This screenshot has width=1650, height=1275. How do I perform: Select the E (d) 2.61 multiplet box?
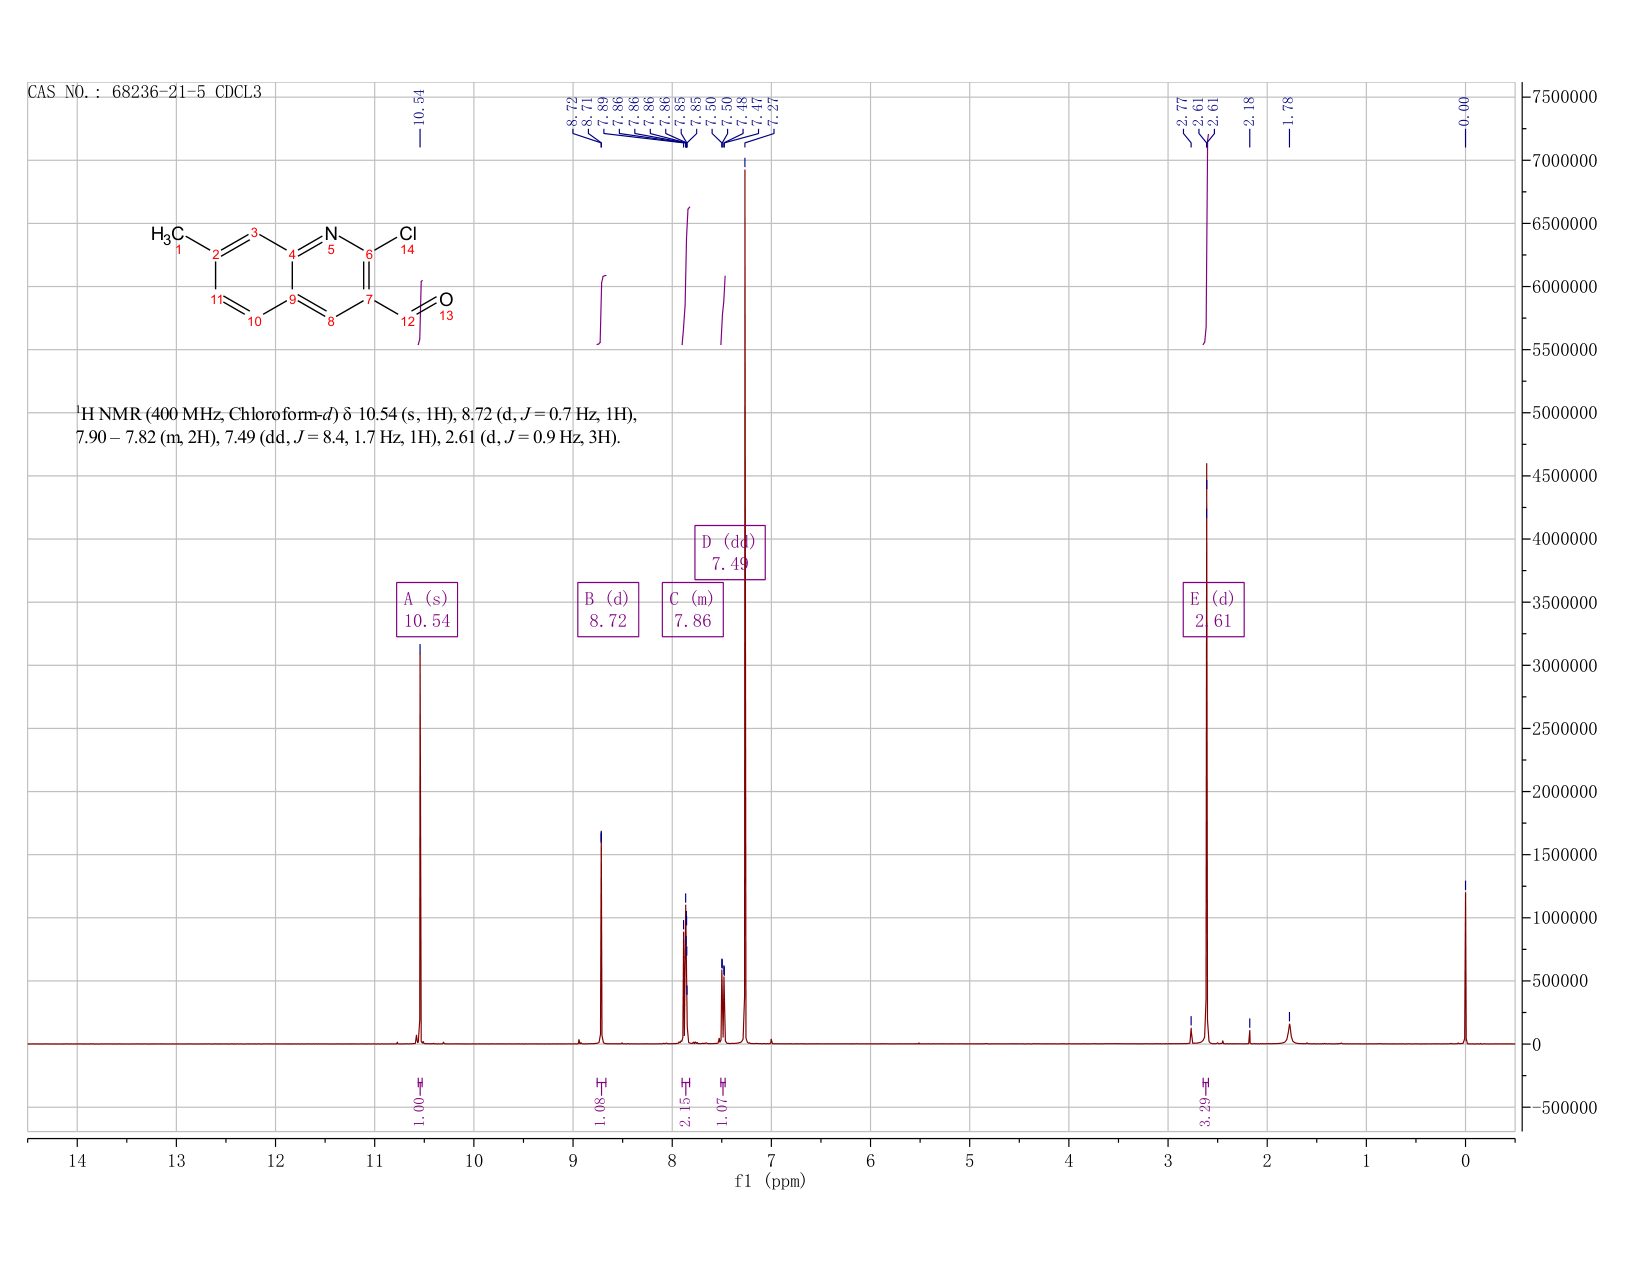click(x=1214, y=609)
